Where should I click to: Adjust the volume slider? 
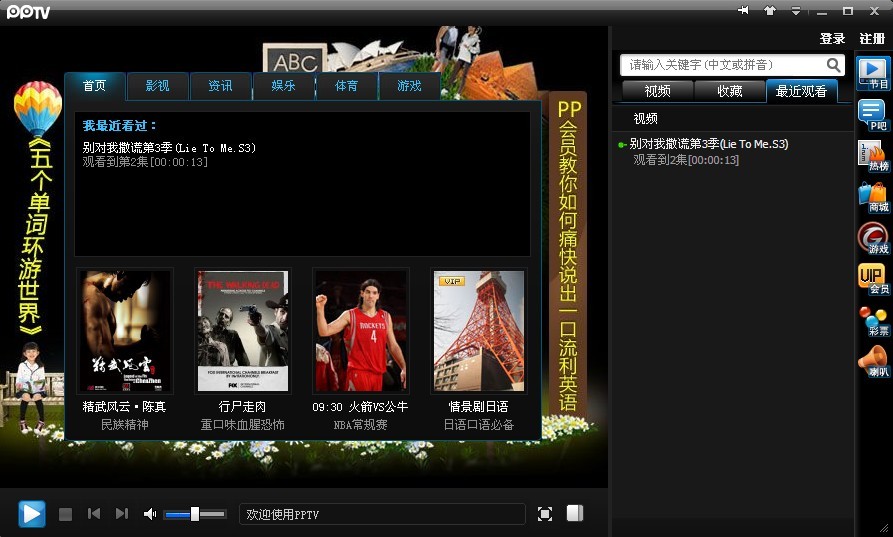point(194,514)
